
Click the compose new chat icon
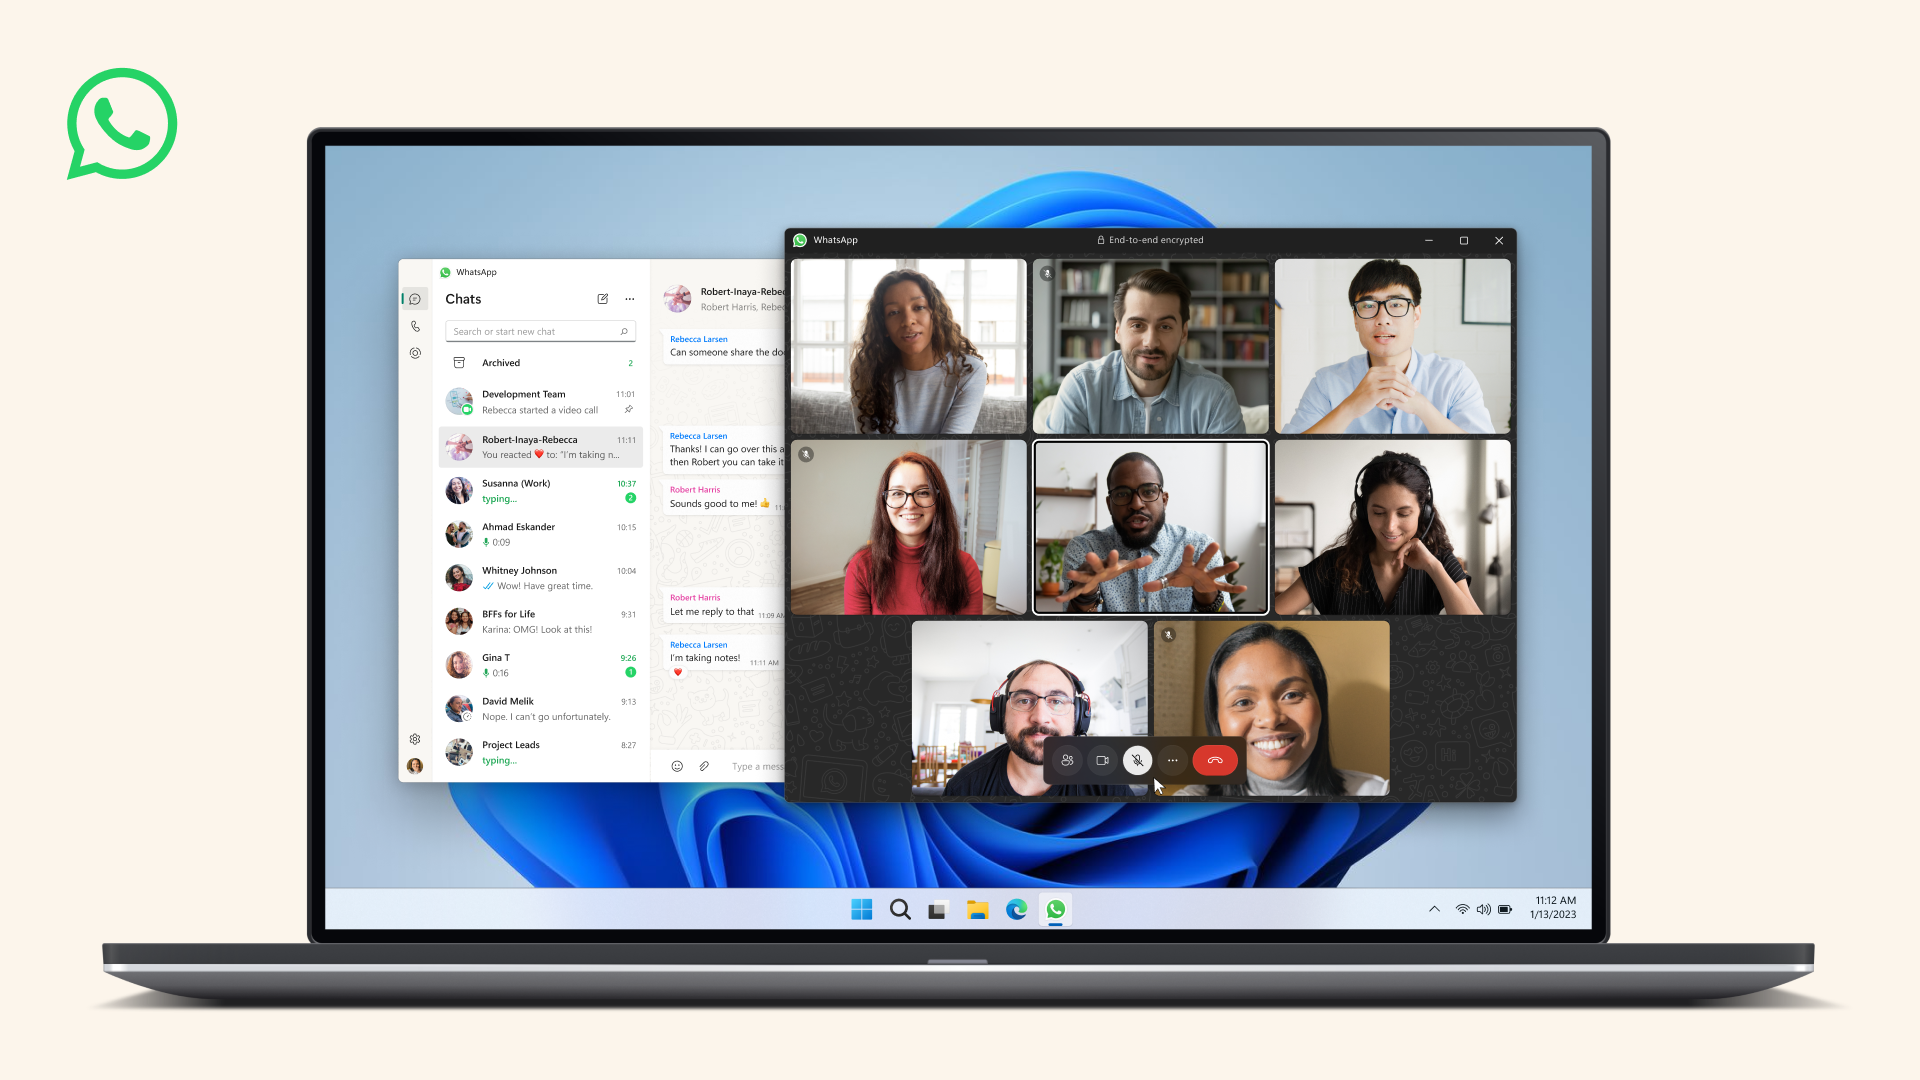pyautogui.click(x=604, y=298)
